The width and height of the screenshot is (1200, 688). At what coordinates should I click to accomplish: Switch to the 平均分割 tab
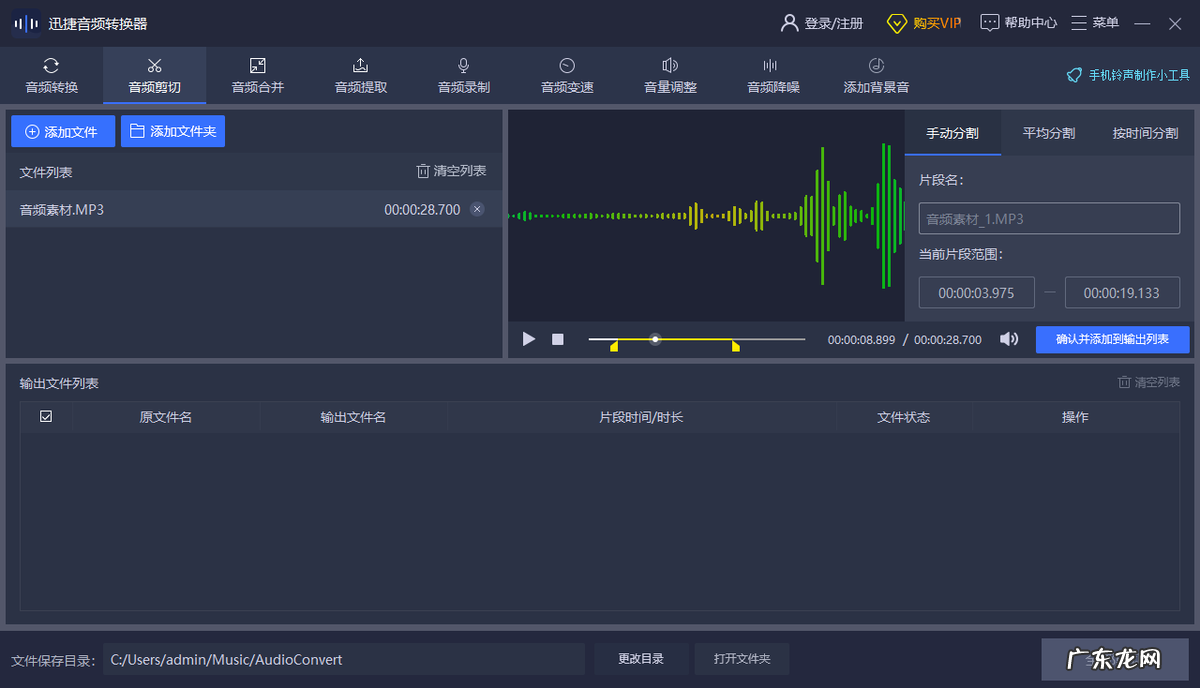[x=1048, y=131]
